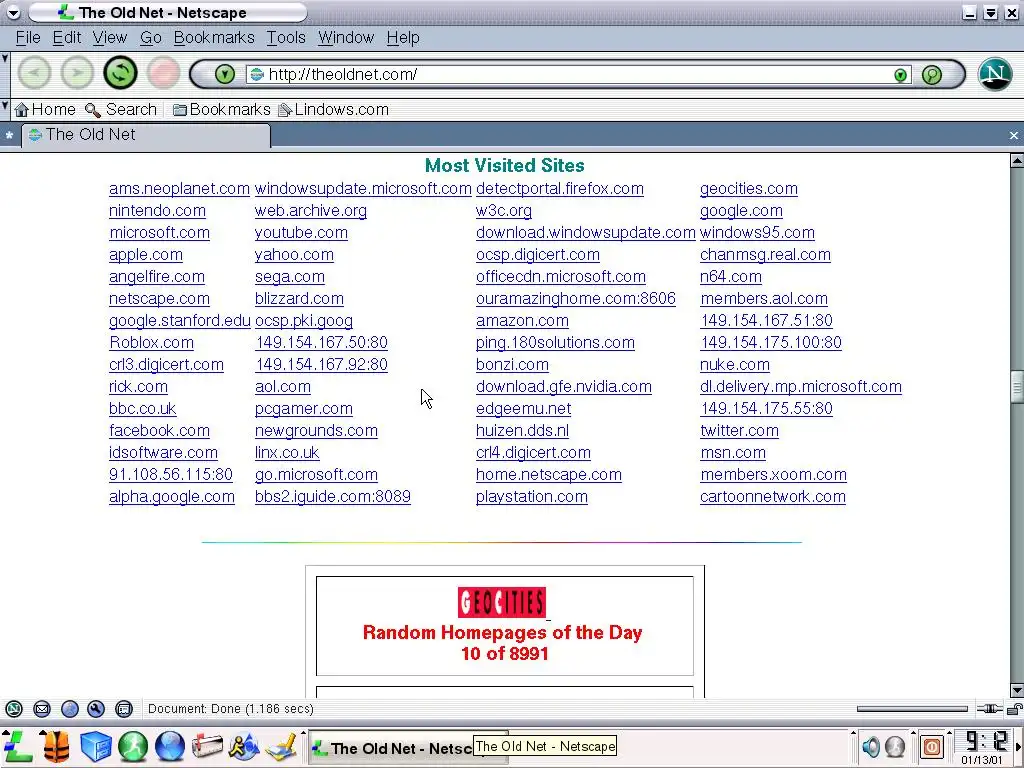Visit the nintendo.com link
The width and height of the screenshot is (1024, 768).
point(157,211)
